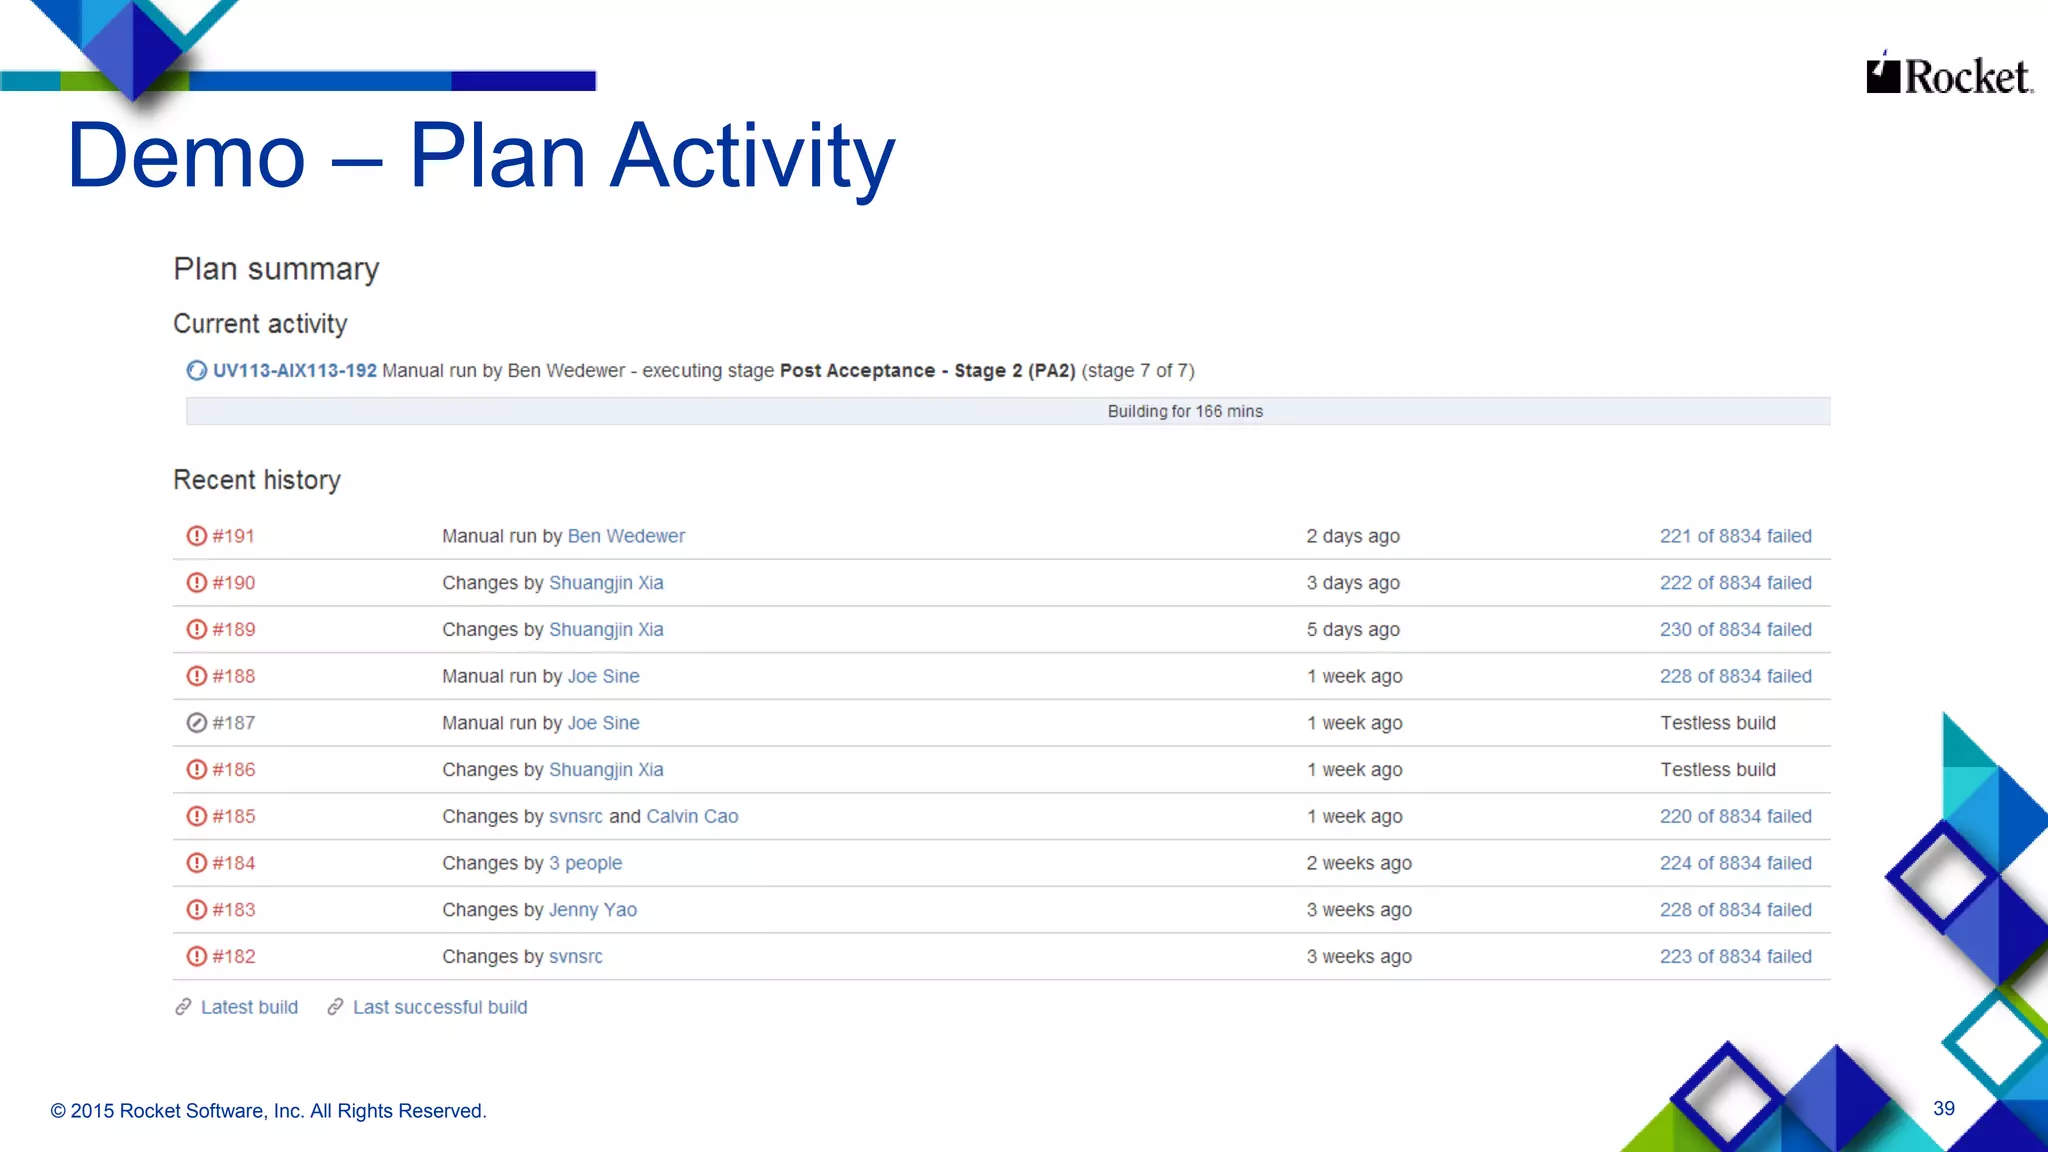Click the 'Plan summary' heading
This screenshot has width=2048, height=1152.
click(276, 269)
